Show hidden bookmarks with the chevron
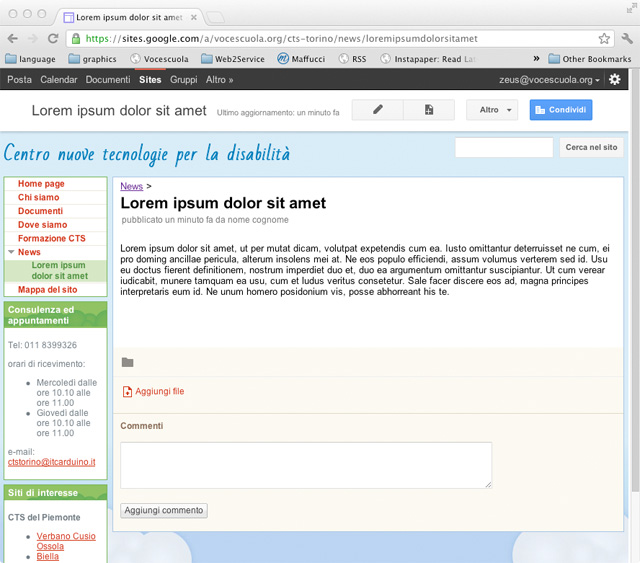The image size is (640, 563). (537, 59)
